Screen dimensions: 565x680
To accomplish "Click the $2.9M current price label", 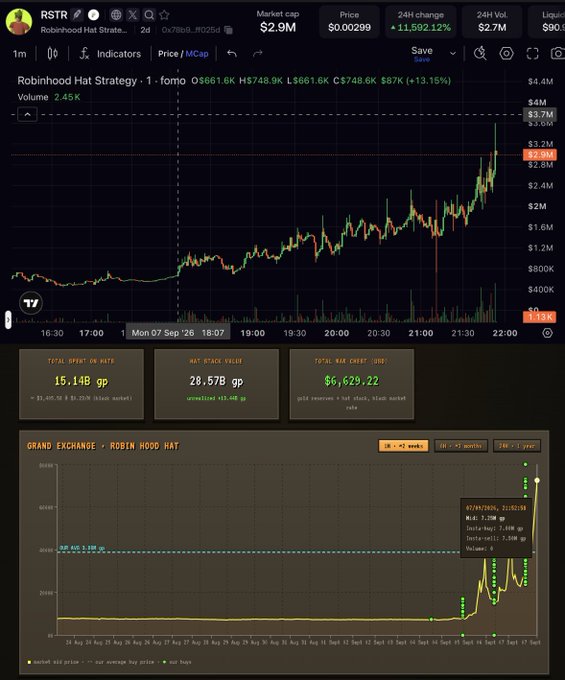I will (540, 155).
